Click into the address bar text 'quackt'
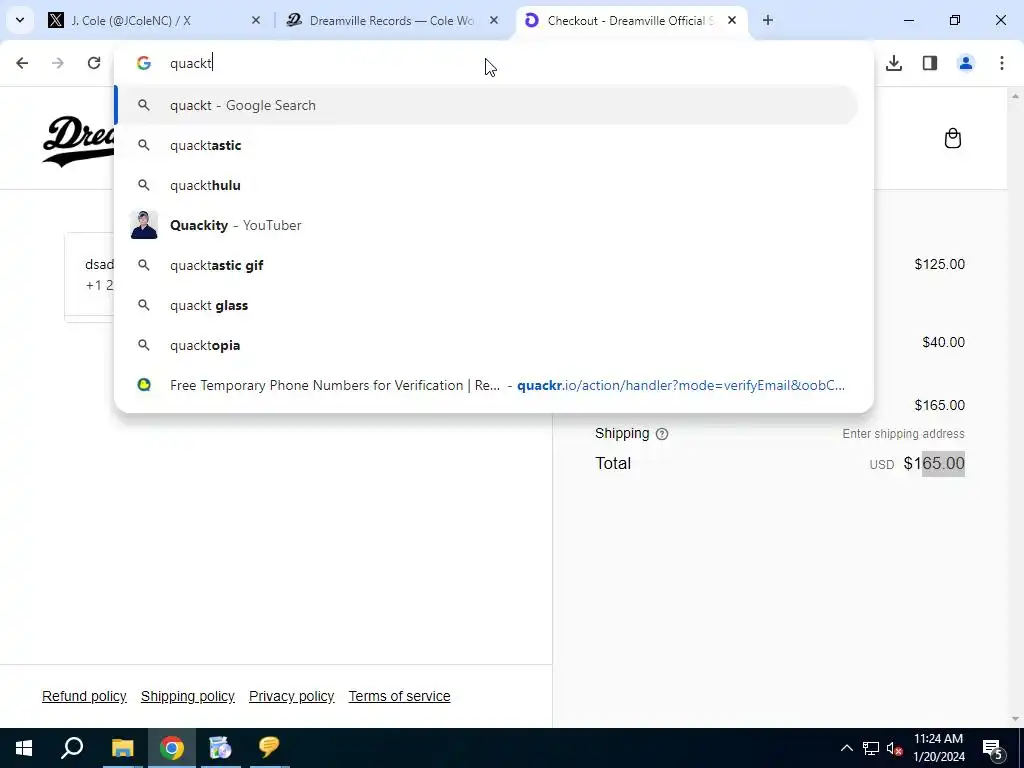Viewport: 1024px width, 768px height. (x=191, y=63)
